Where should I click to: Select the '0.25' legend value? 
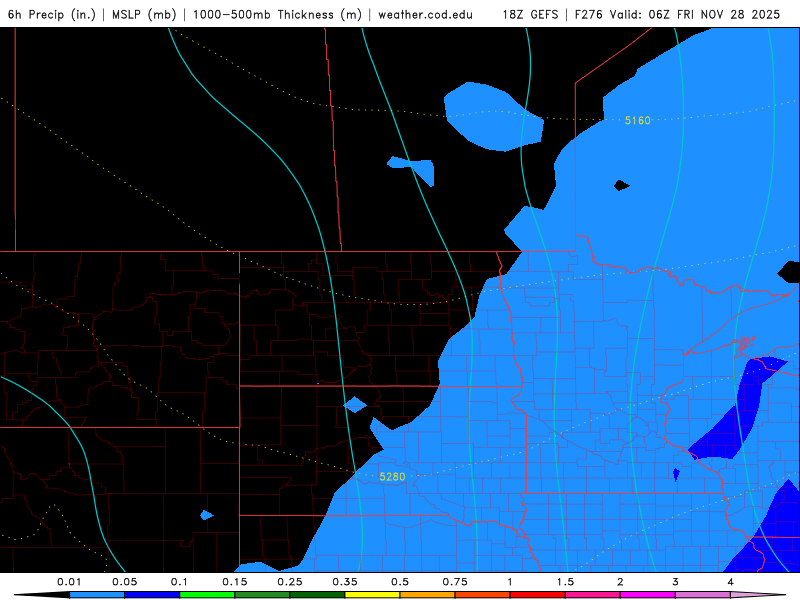click(290, 582)
